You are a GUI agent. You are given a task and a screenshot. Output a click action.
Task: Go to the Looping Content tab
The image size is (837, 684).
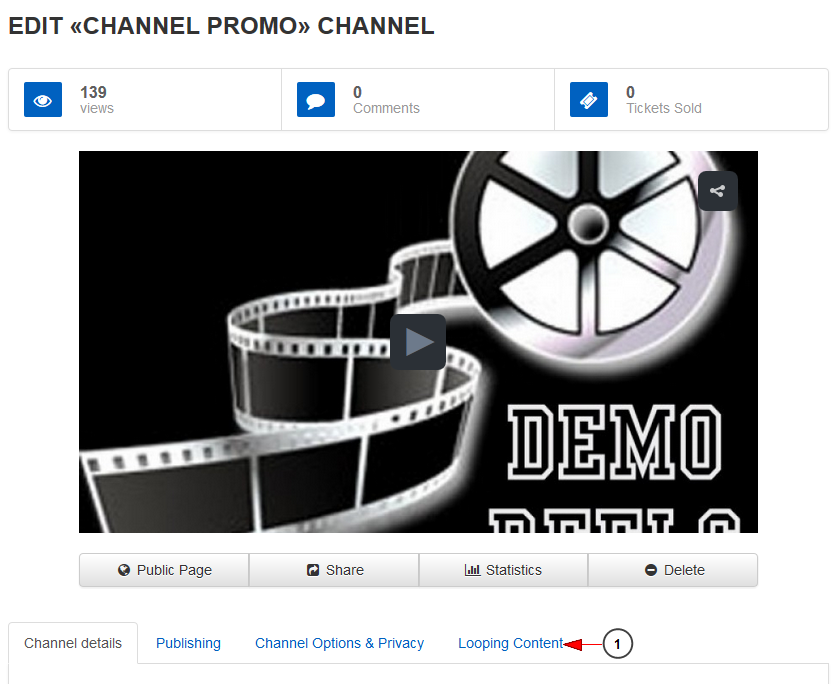[x=510, y=643]
